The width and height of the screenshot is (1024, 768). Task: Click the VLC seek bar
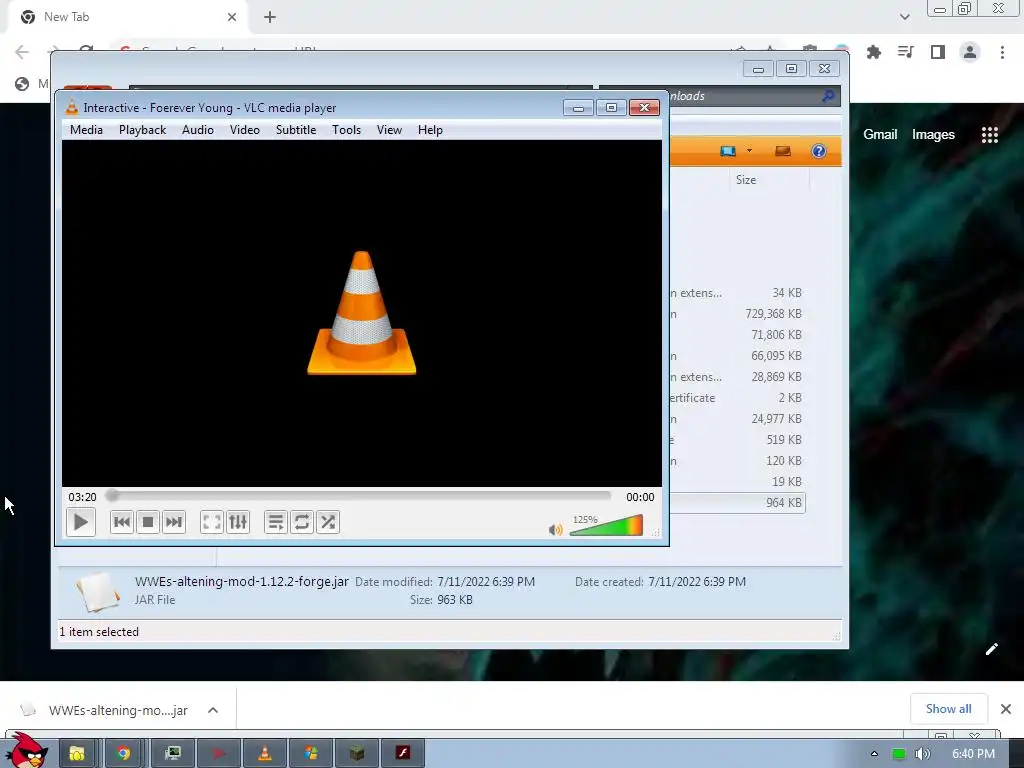tap(358, 496)
